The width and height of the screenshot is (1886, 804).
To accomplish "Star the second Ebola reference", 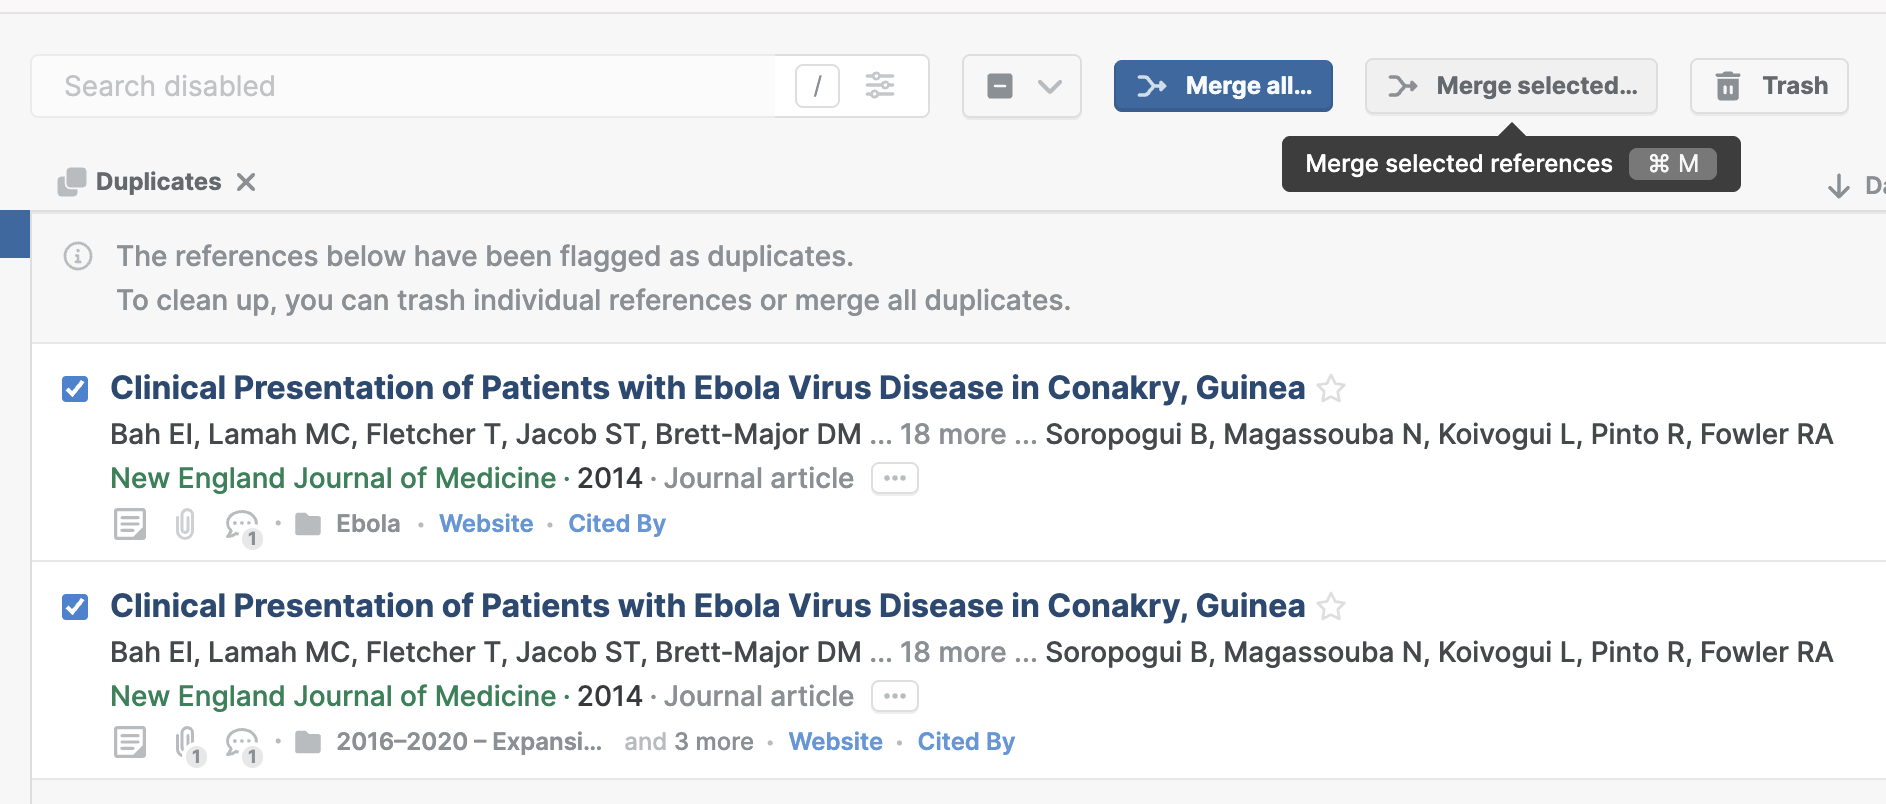I will (x=1331, y=606).
